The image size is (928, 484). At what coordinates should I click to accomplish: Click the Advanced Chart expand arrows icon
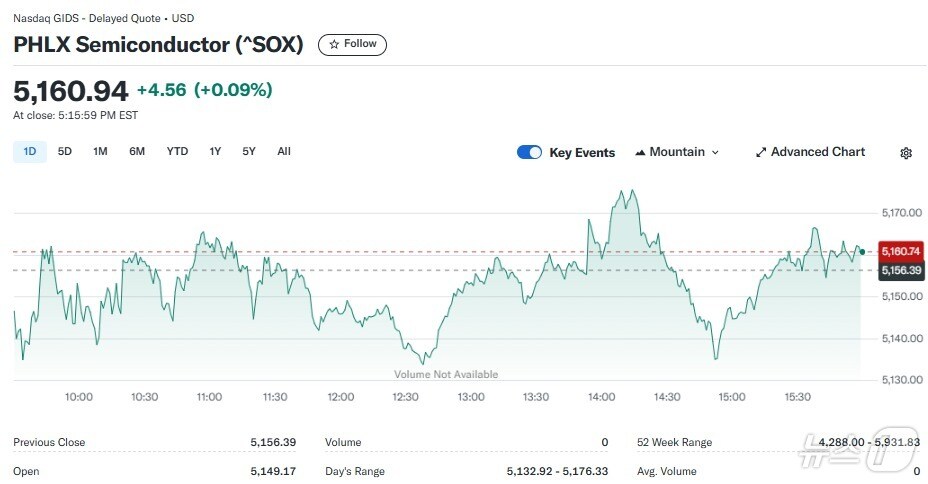tap(761, 153)
